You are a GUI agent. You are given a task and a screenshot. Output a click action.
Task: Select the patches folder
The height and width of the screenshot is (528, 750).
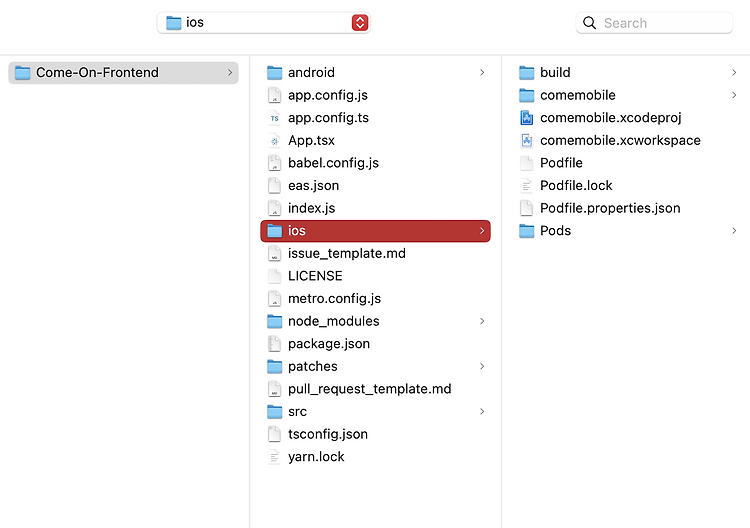tap(375, 366)
